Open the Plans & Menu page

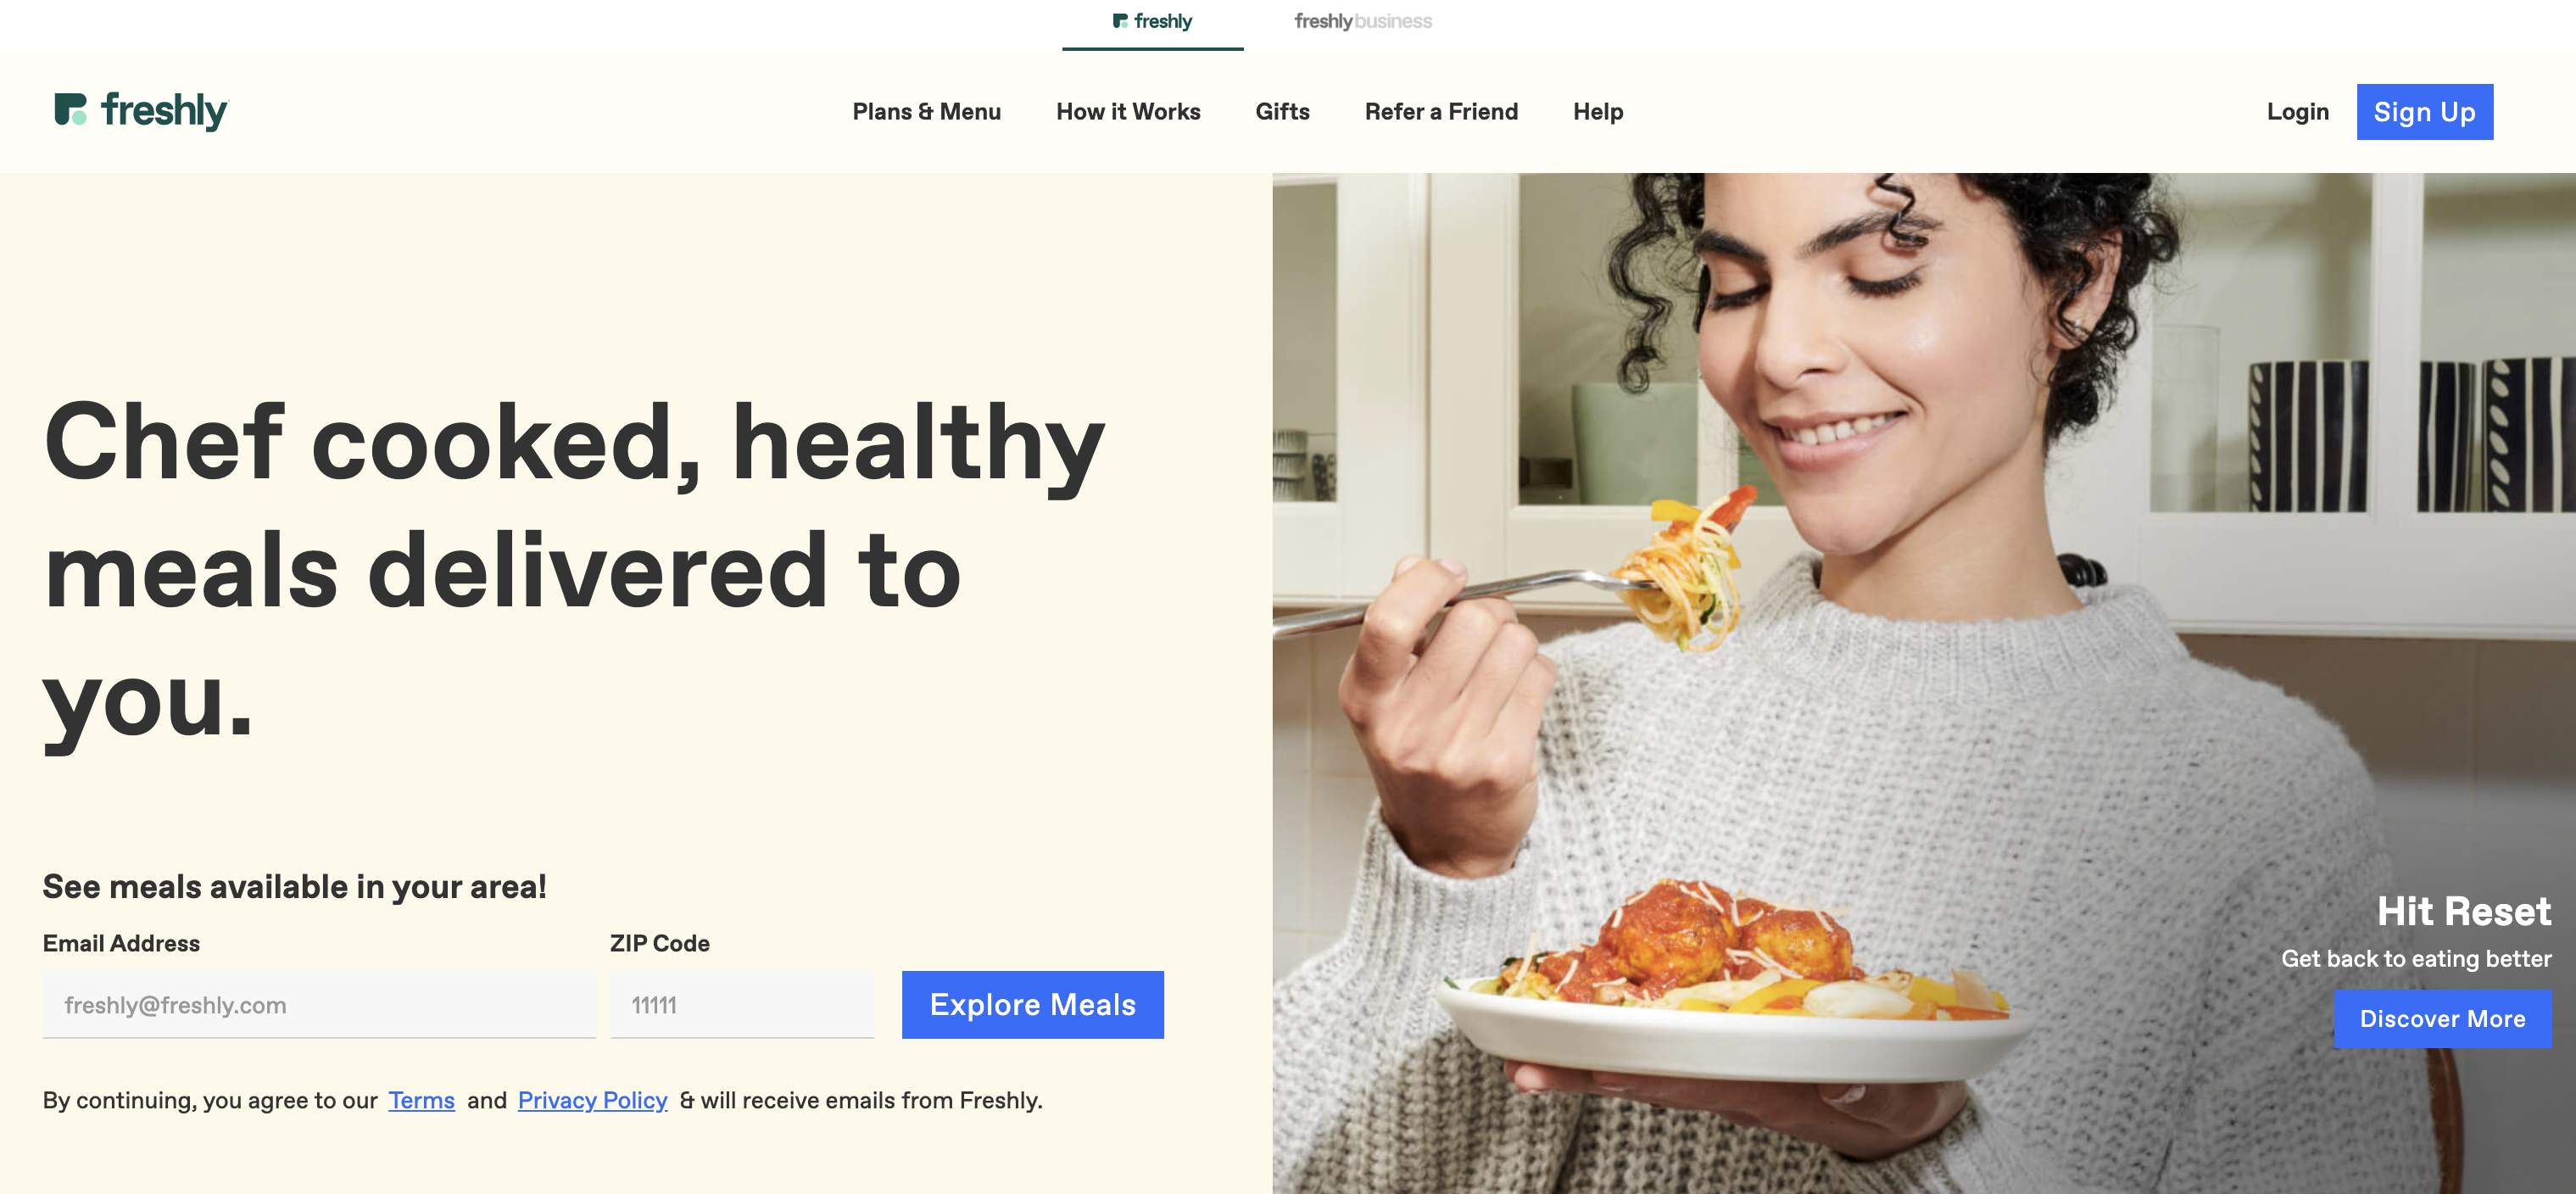coord(926,112)
